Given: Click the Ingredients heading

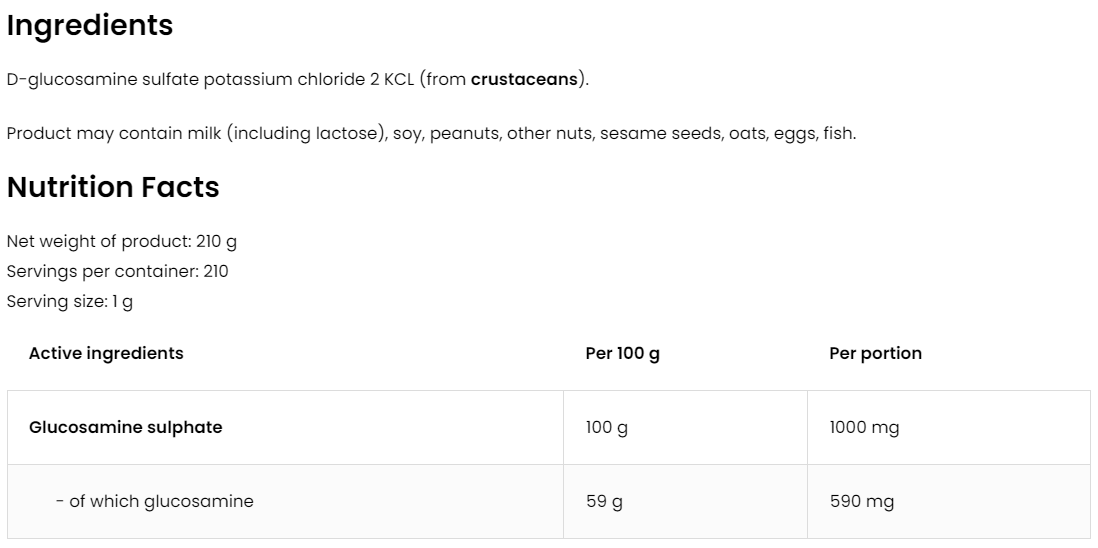Looking at the screenshot, I should tap(90, 26).
